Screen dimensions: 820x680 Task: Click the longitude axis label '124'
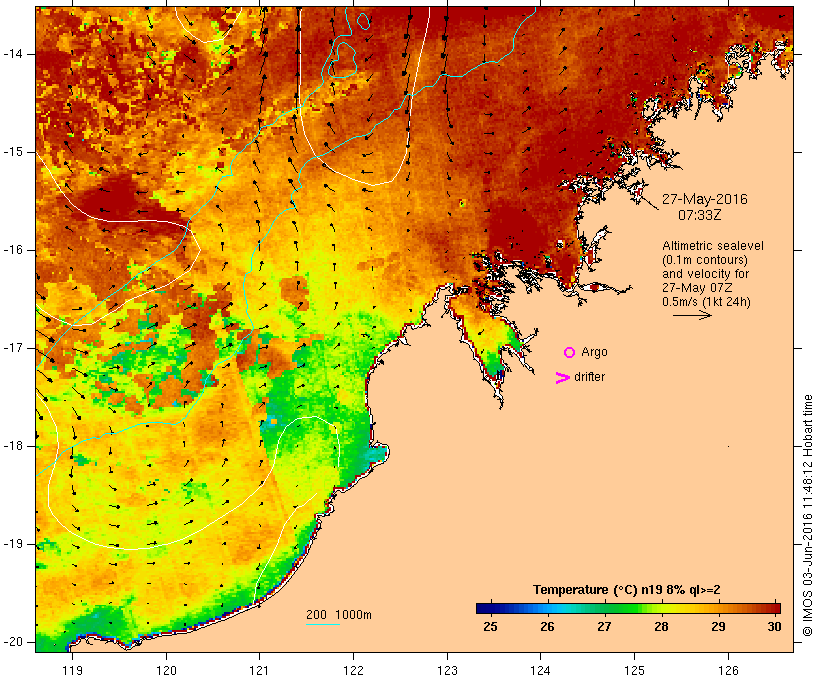[541, 671]
